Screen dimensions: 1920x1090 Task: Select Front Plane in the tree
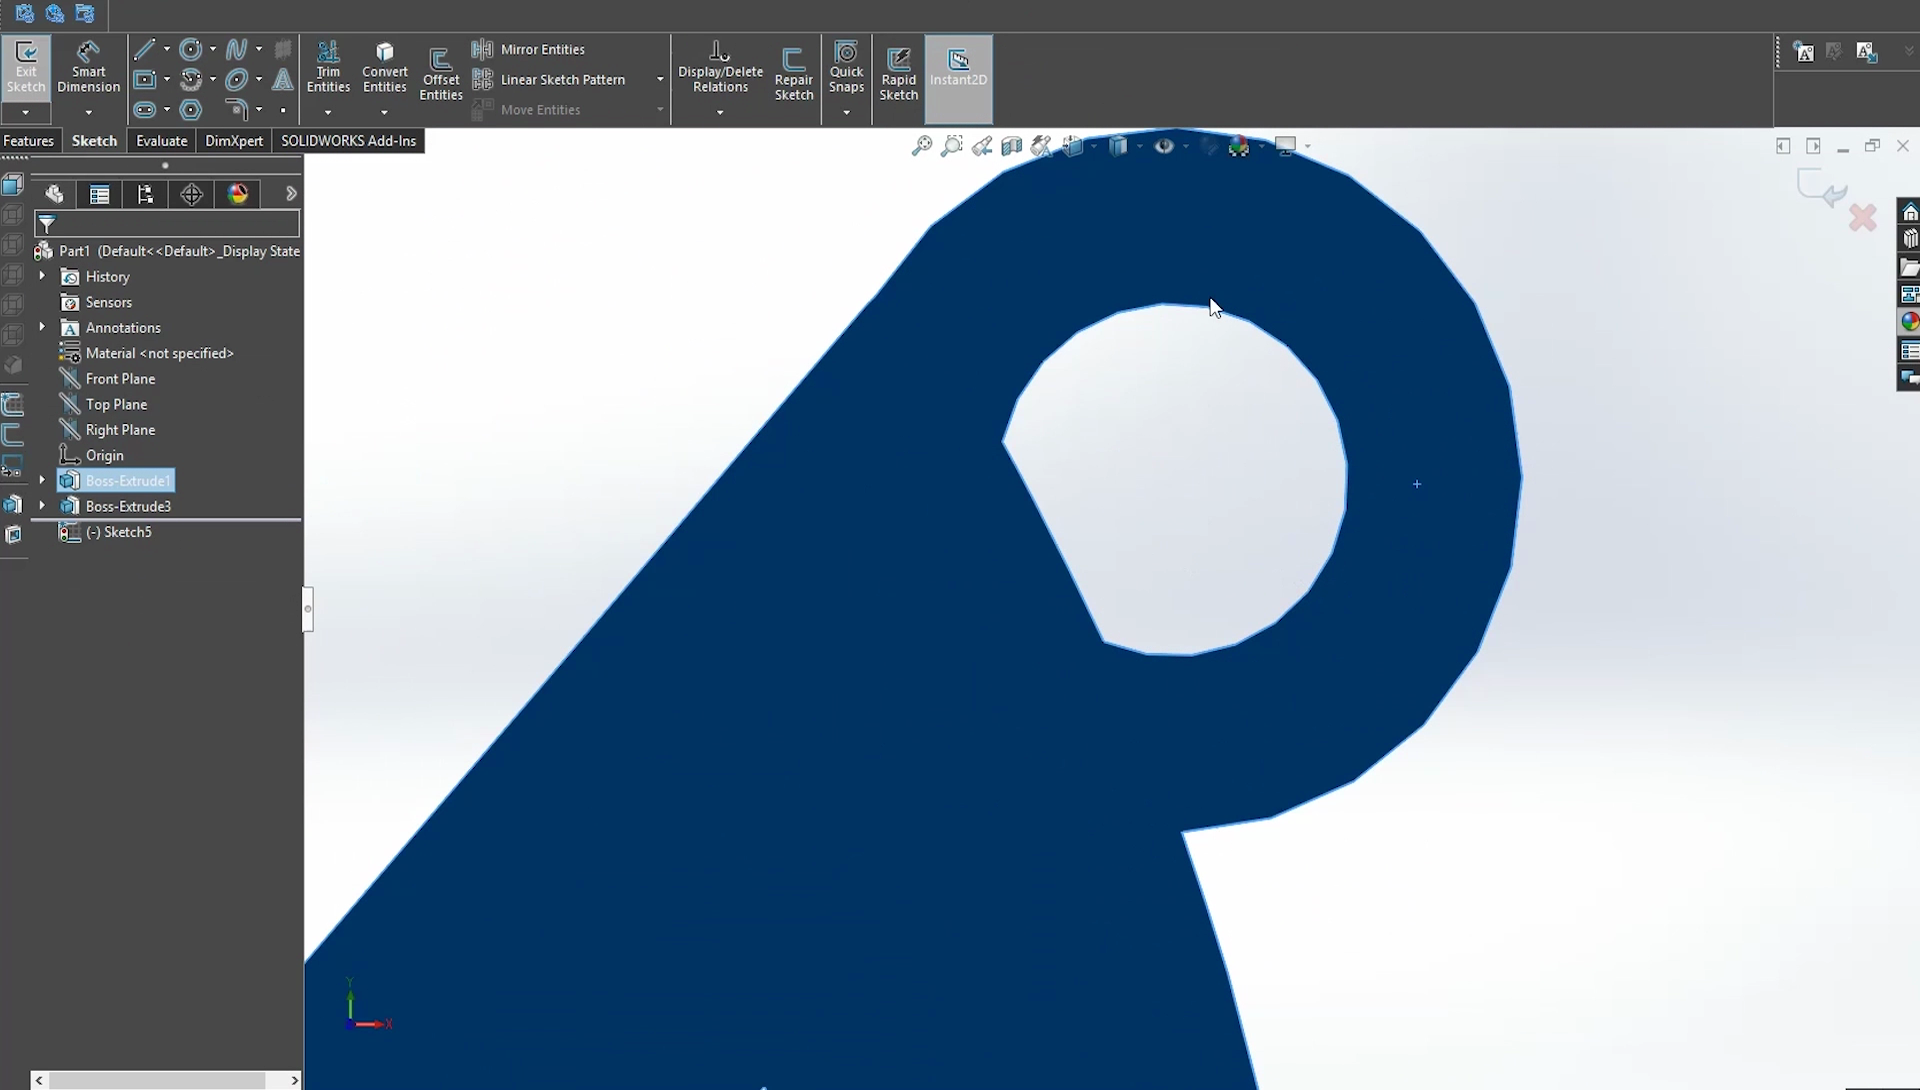120,378
